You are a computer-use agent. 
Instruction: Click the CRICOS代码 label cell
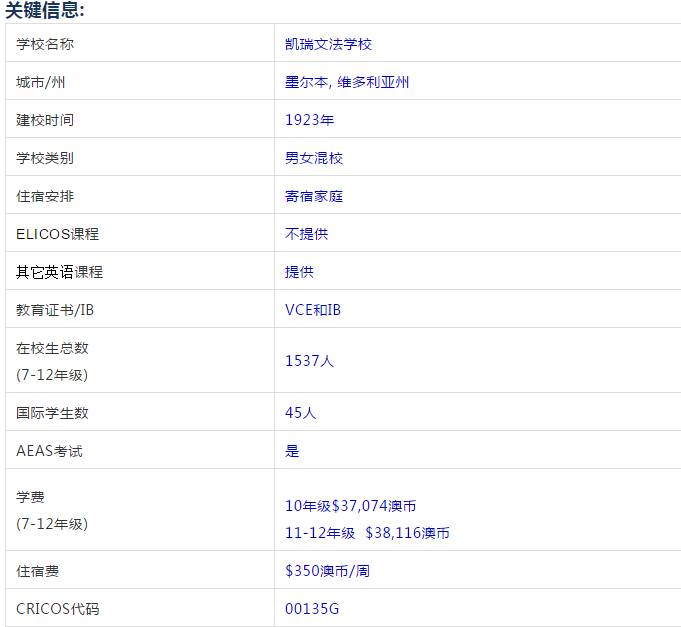click(58, 609)
